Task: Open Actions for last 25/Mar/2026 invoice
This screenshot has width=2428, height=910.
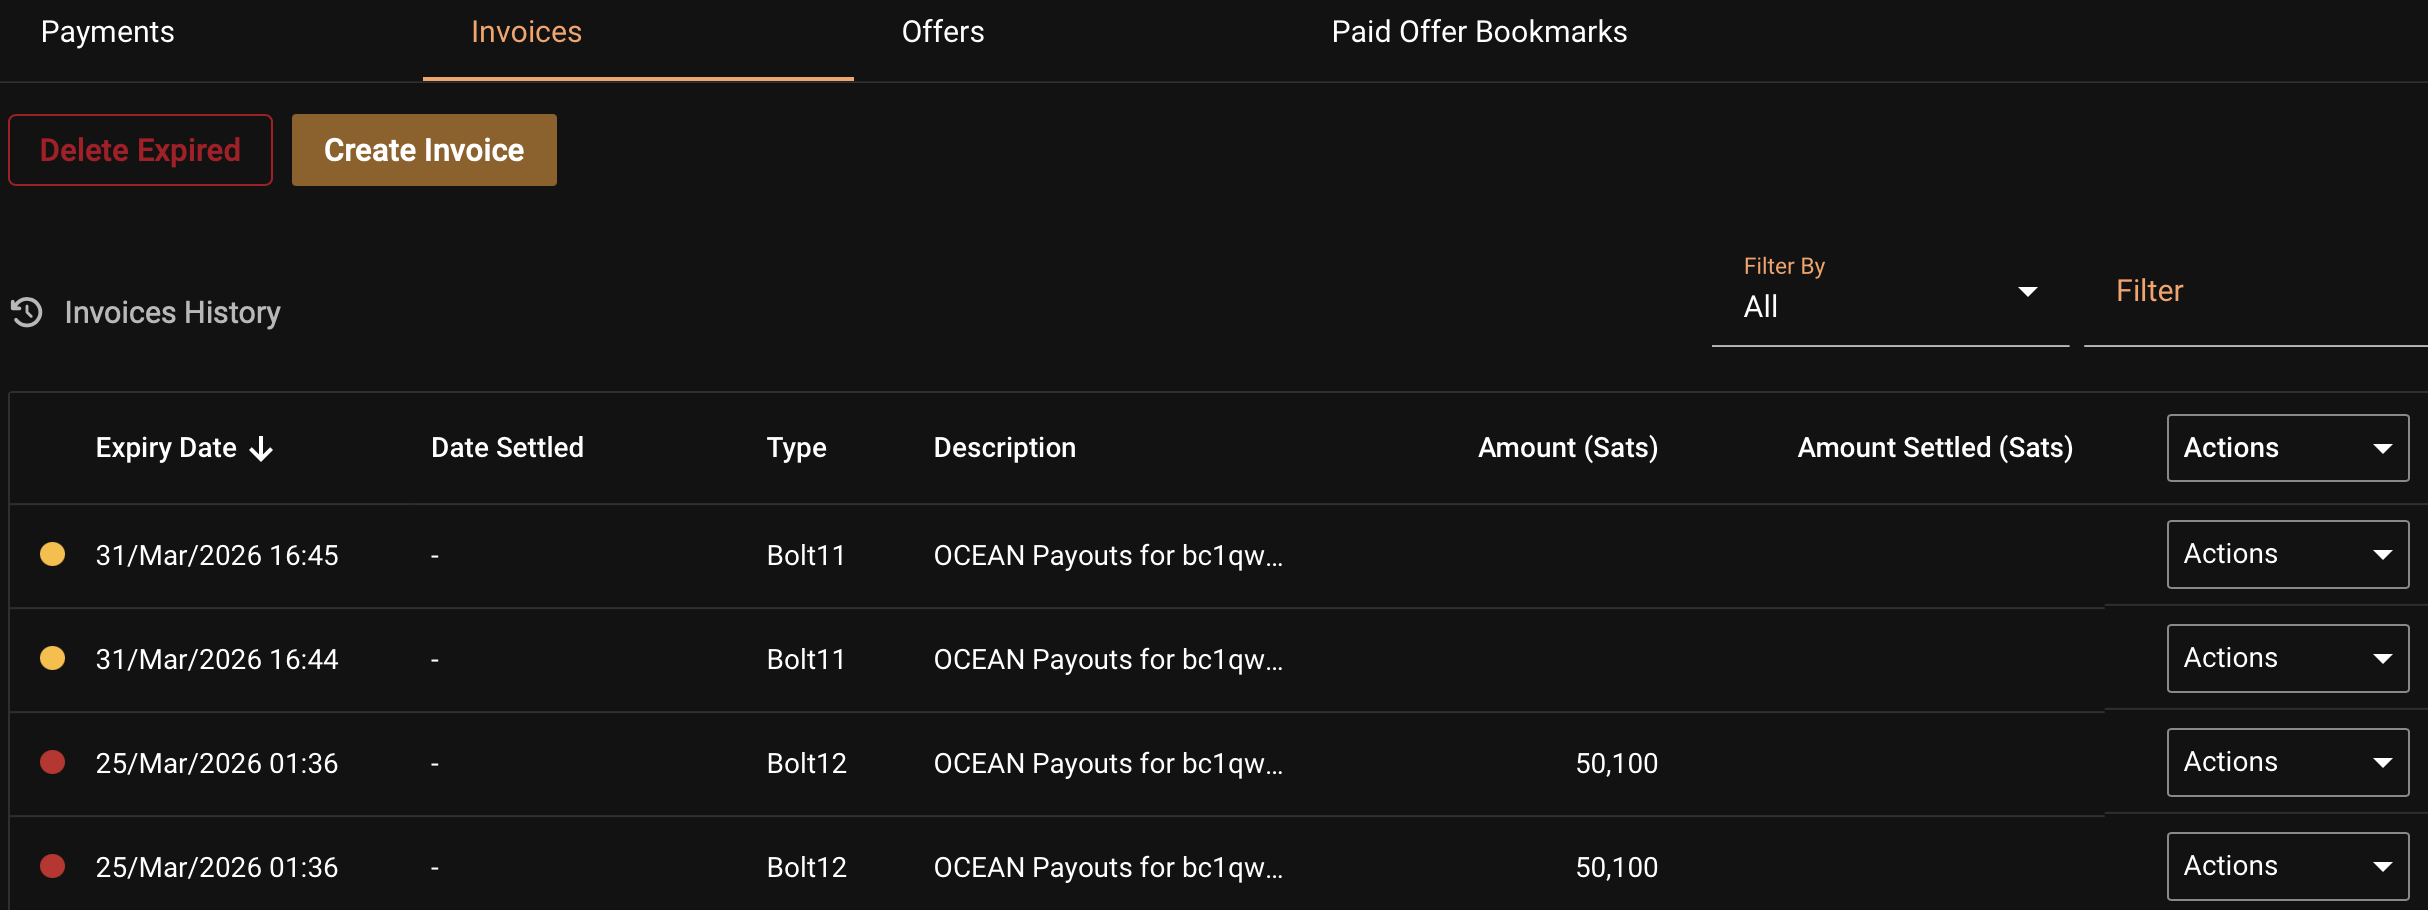Action: [x=2288, y=866]
